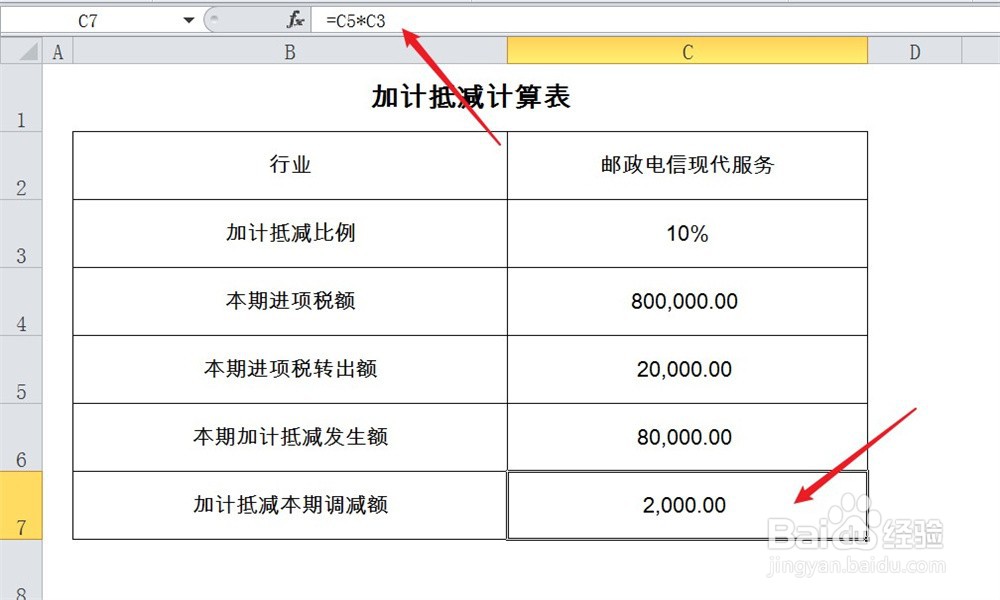Select the cell containing 10%
1000x600 pixels.
[687, 233]
